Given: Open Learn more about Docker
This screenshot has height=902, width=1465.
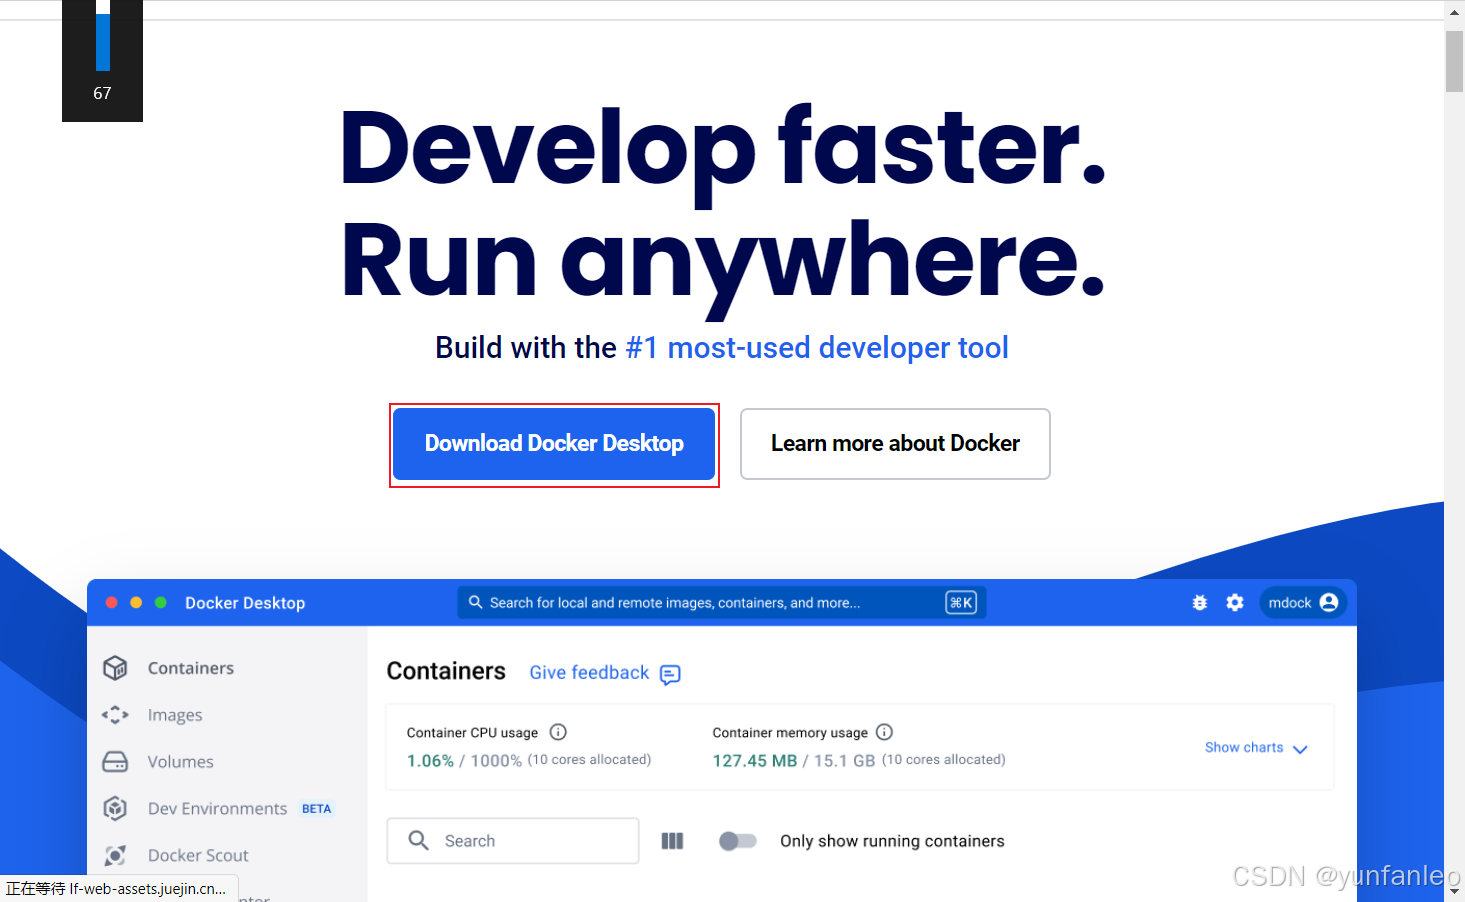Looking at the screenshot, I should tap(895, 444).
